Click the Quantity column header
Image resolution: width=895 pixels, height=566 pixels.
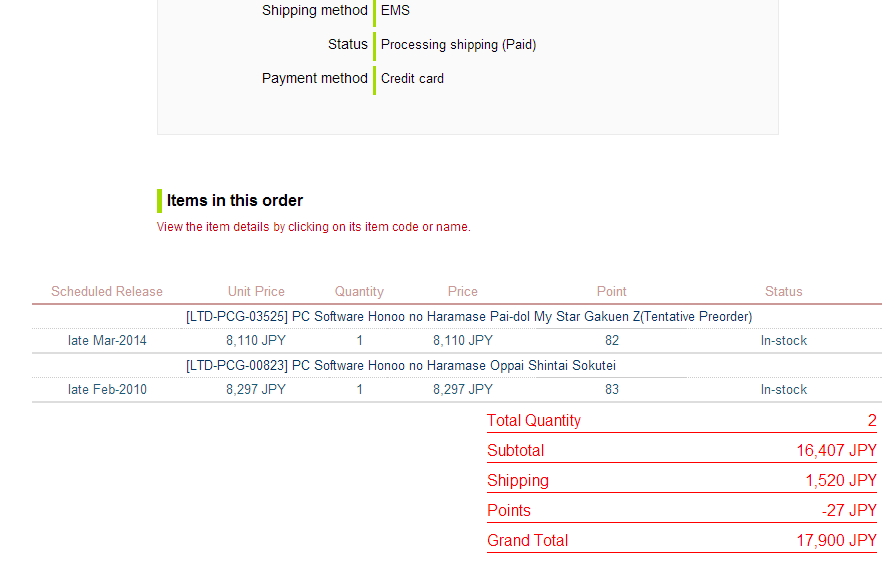[359, 292]
